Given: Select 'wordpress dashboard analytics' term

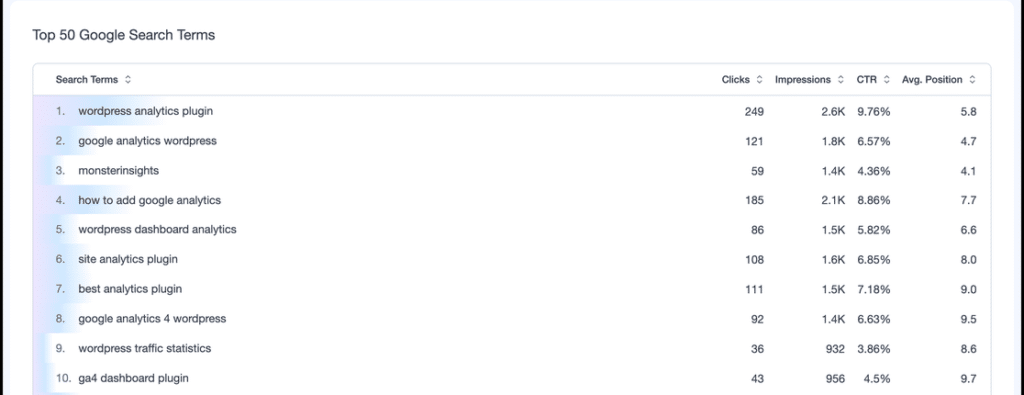Looking at the screenshot, I should pyautogui.click(x=157, y=230).
